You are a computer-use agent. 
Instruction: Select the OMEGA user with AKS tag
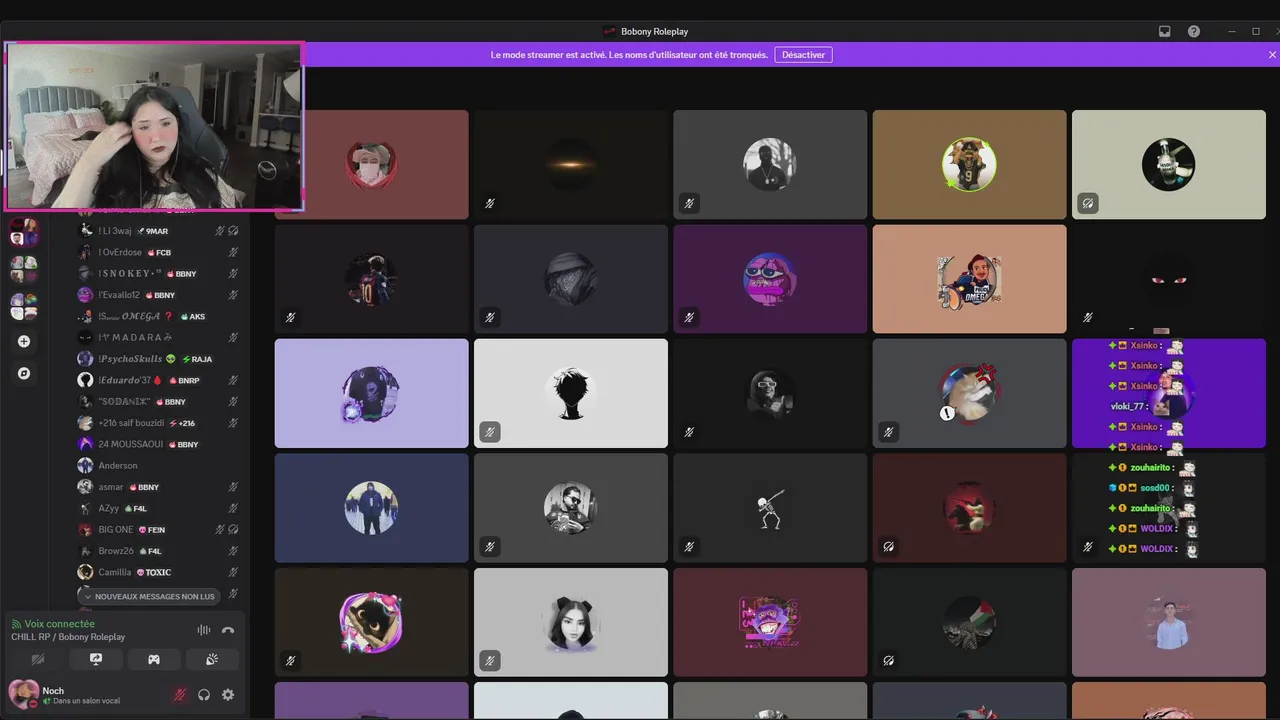(x=158, y=316)
